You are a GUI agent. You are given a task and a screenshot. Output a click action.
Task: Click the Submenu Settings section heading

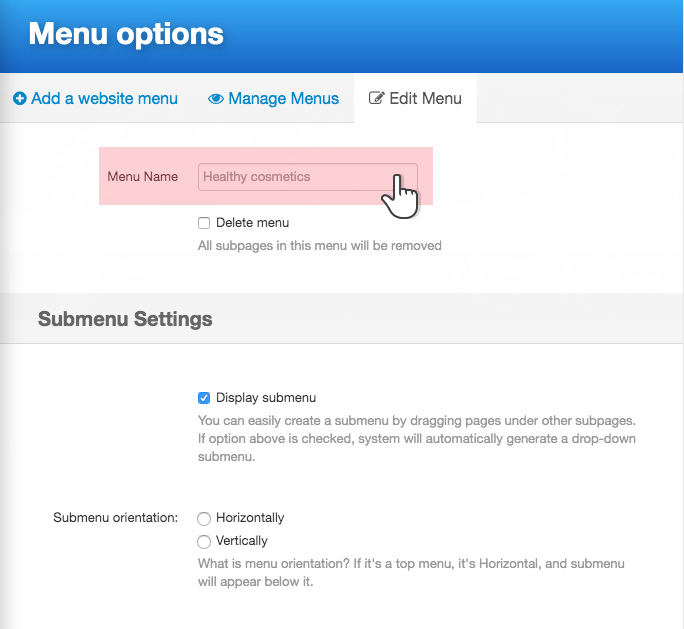[x=125, y=319]
